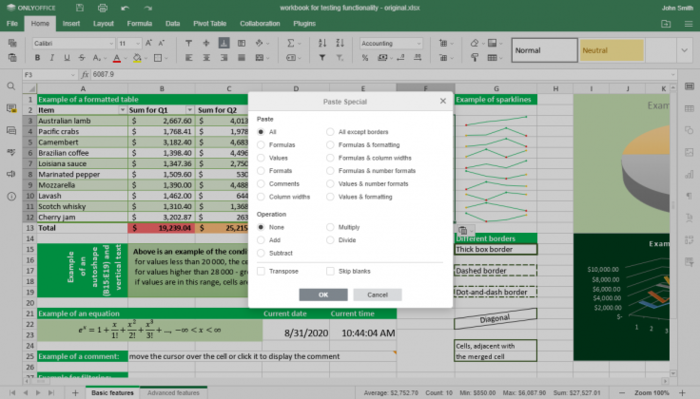Toggle italic formatting
This screenshot has height=399, width=700.
[52, 58]
